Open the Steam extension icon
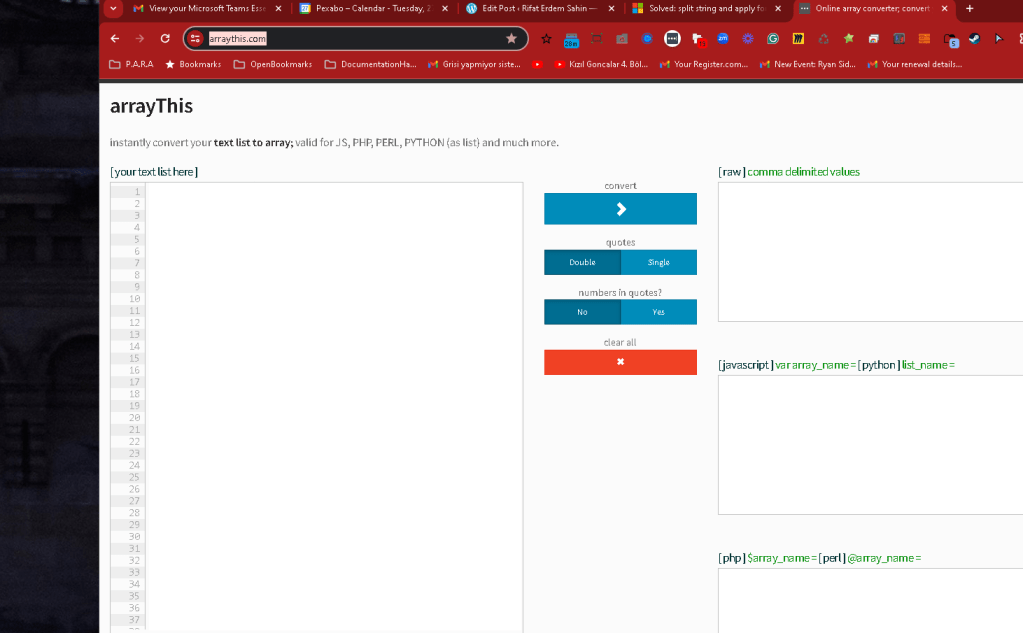Image resolution: width=1023 pixels, height=633 pixels. tap(974, 39)
